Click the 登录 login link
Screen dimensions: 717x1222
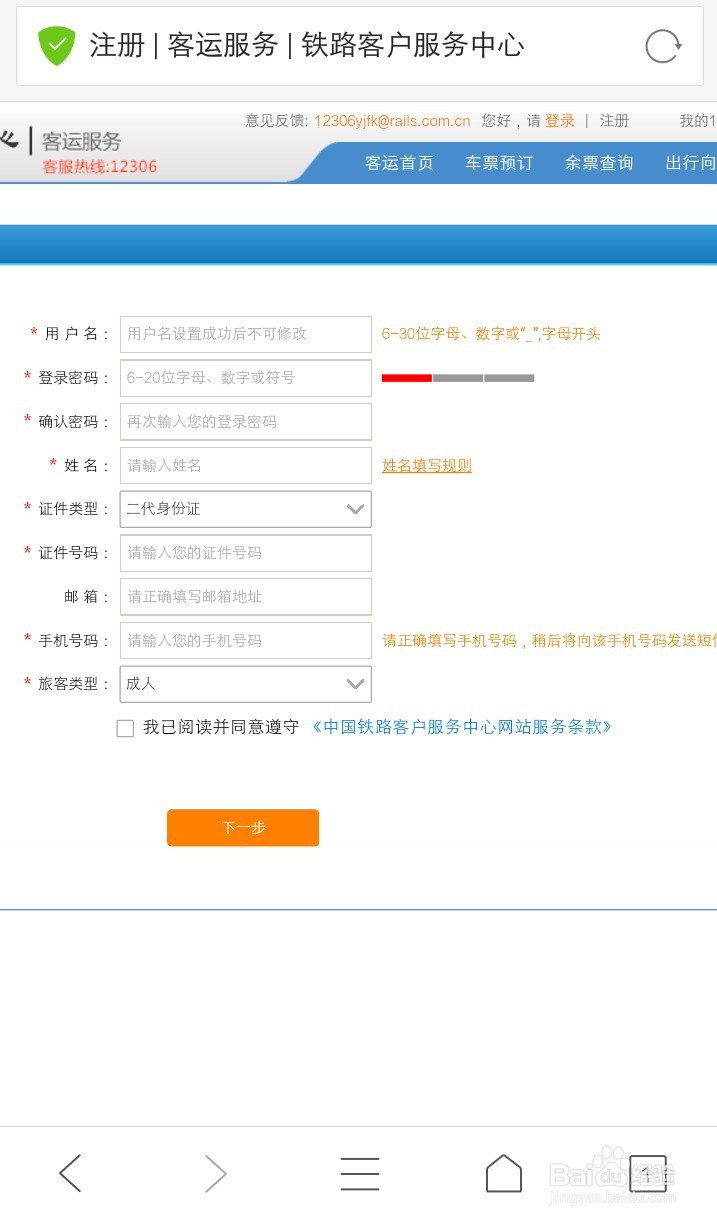pyautogui.click(x=560, y=120)
